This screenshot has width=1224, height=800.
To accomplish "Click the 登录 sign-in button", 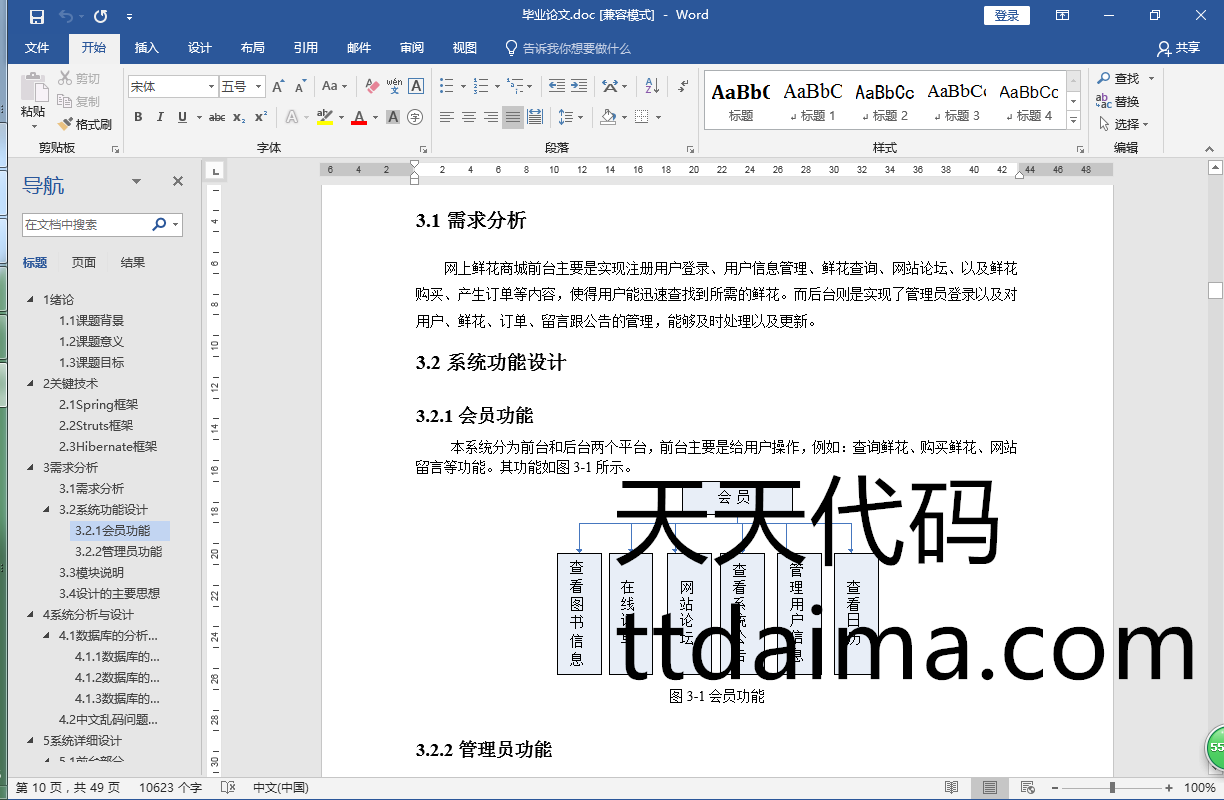I will click(x=1006, y=15).
